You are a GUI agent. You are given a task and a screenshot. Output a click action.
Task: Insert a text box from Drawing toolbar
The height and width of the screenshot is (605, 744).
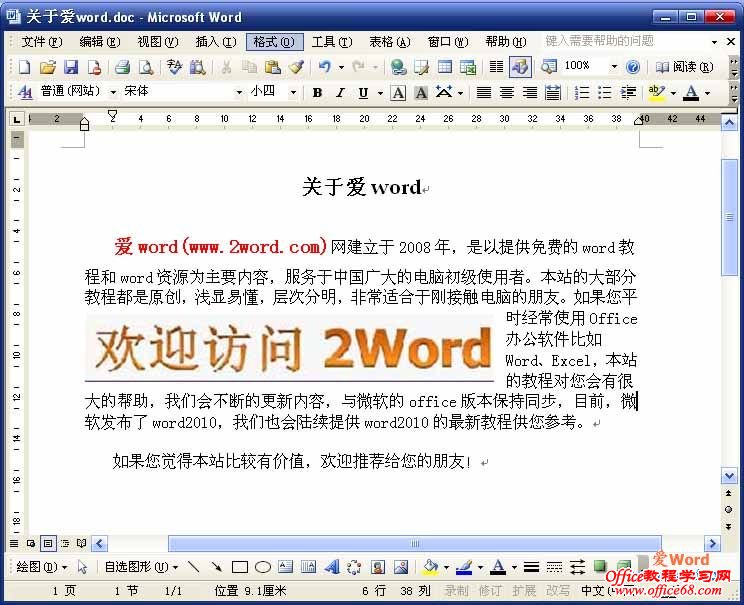pos(286,567)
